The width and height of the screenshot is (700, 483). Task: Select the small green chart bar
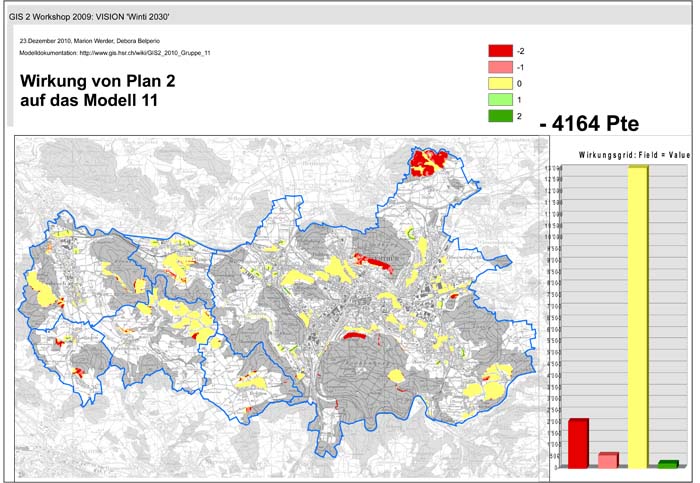coord(667,464)
